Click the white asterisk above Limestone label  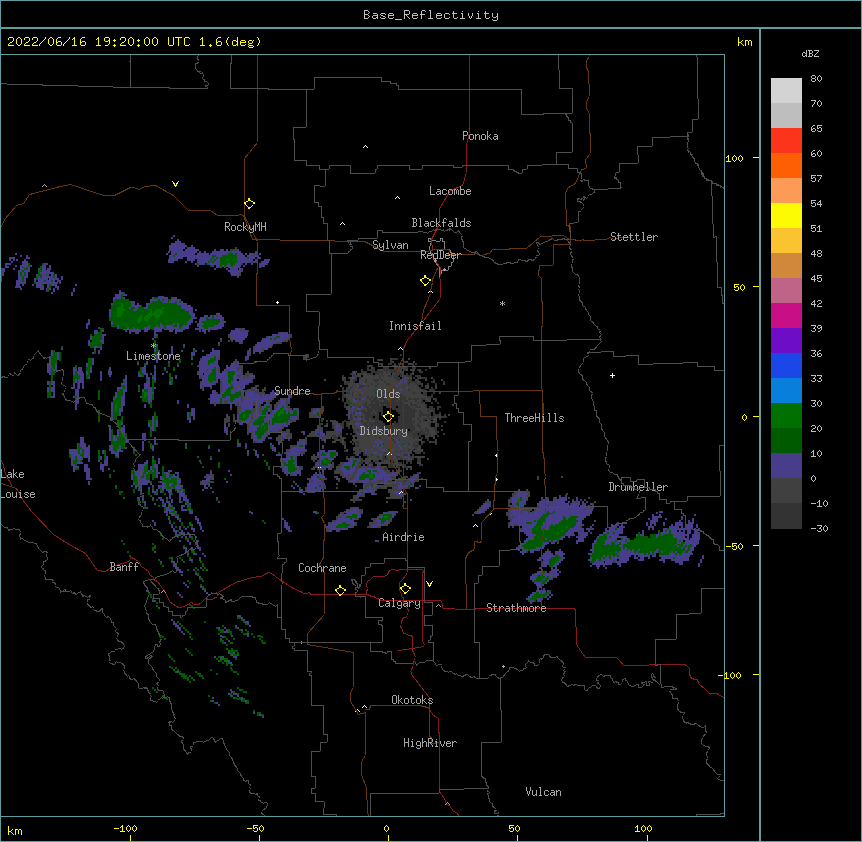tap(154, 346)
